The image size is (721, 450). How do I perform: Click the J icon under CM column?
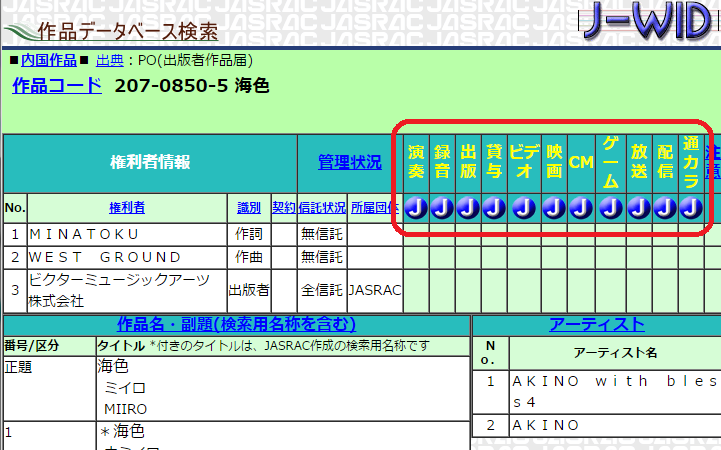[x=581, y=208]
